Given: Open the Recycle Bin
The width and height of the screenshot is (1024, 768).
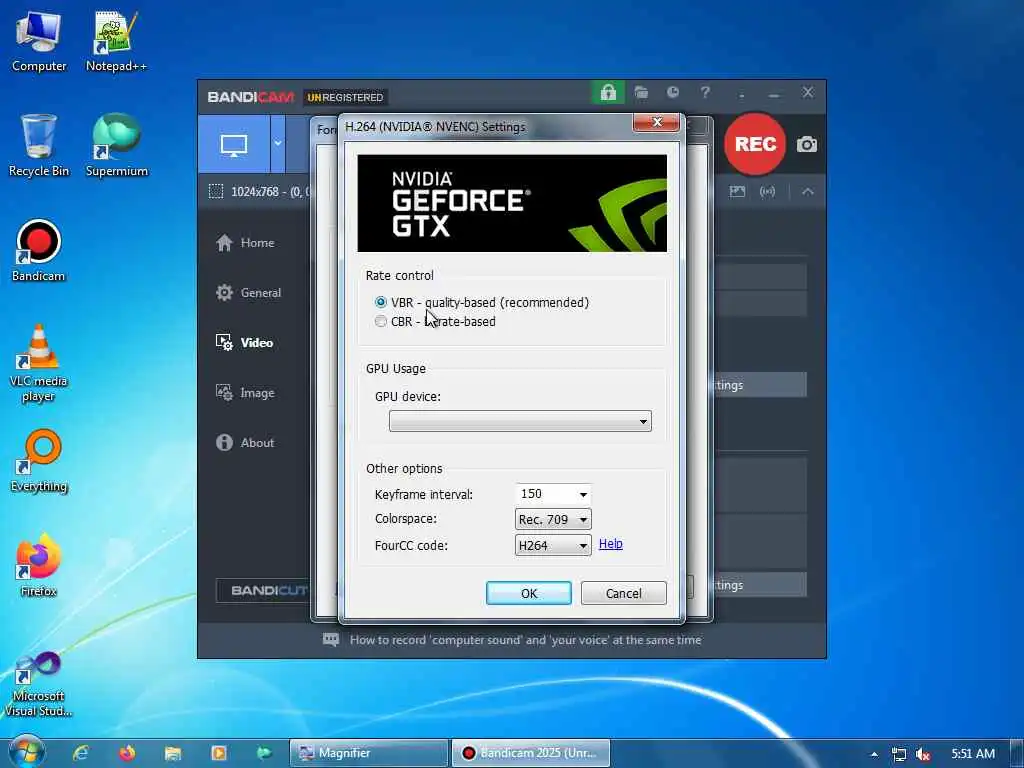Looking at the screenshot, I should tap(39, 146).
